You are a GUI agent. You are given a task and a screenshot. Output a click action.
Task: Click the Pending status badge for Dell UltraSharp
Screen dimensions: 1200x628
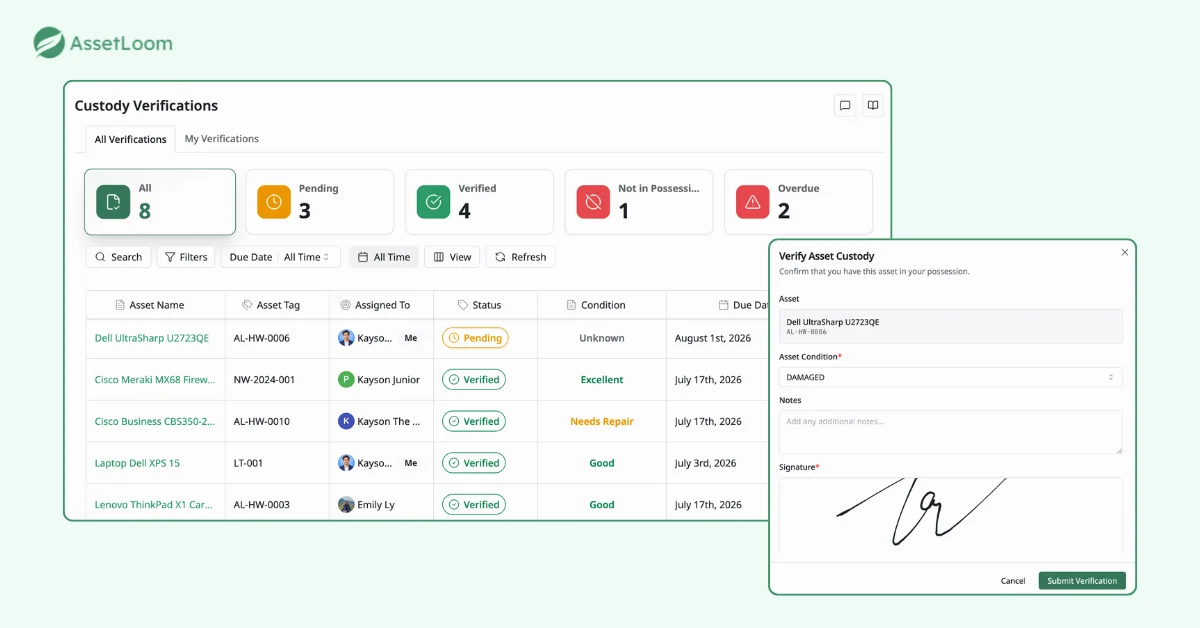(x=475, y=338)
